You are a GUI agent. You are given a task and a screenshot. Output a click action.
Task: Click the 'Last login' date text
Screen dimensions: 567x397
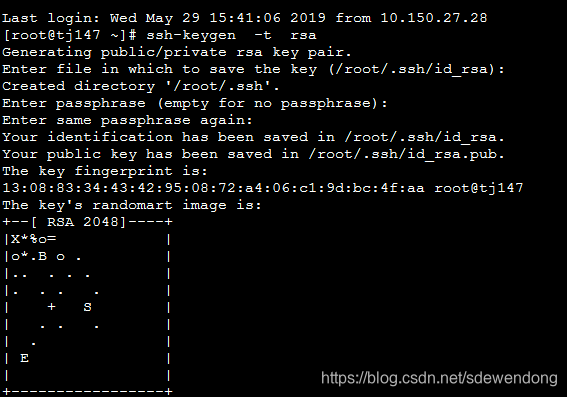click(218, 18)
